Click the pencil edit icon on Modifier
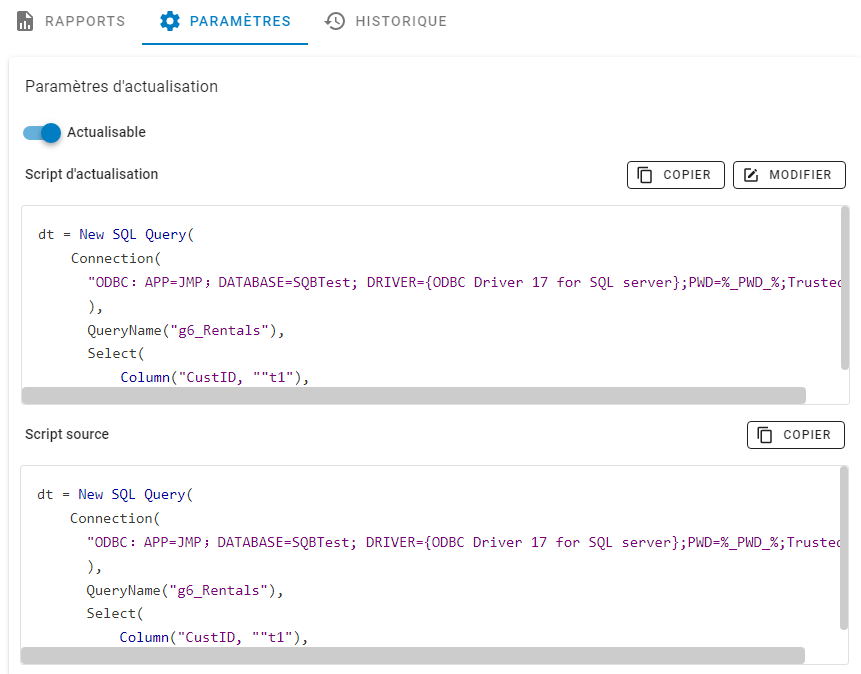The image size is (861, 674). click(752, 174)
